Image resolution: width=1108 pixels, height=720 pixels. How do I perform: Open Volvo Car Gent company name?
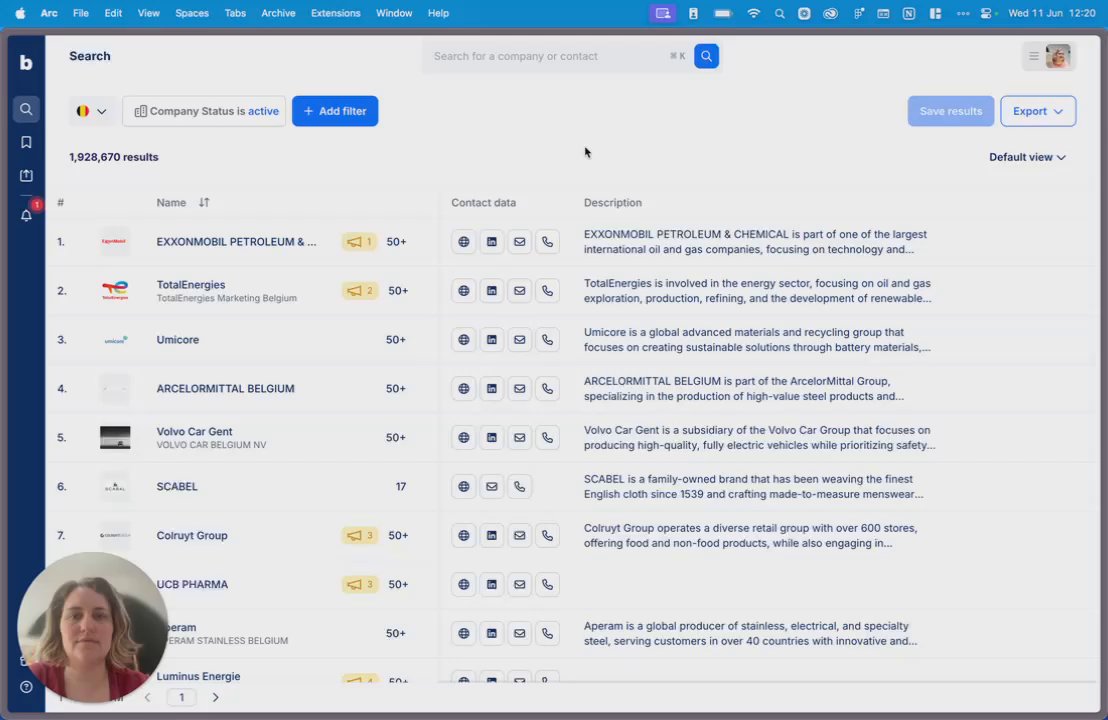coord(194,431)
